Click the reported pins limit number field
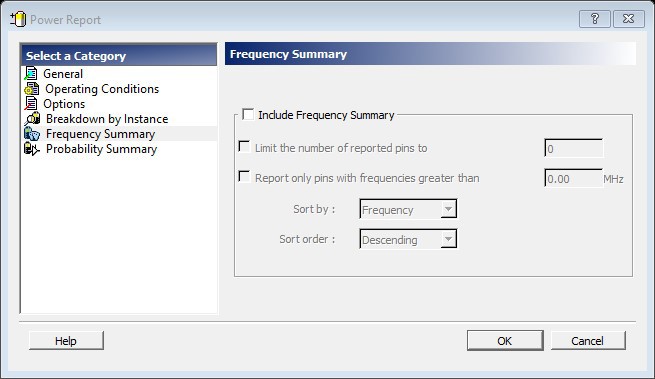This screenshot has width=655, height=379. pyautogui.click(x=574, y=148)
